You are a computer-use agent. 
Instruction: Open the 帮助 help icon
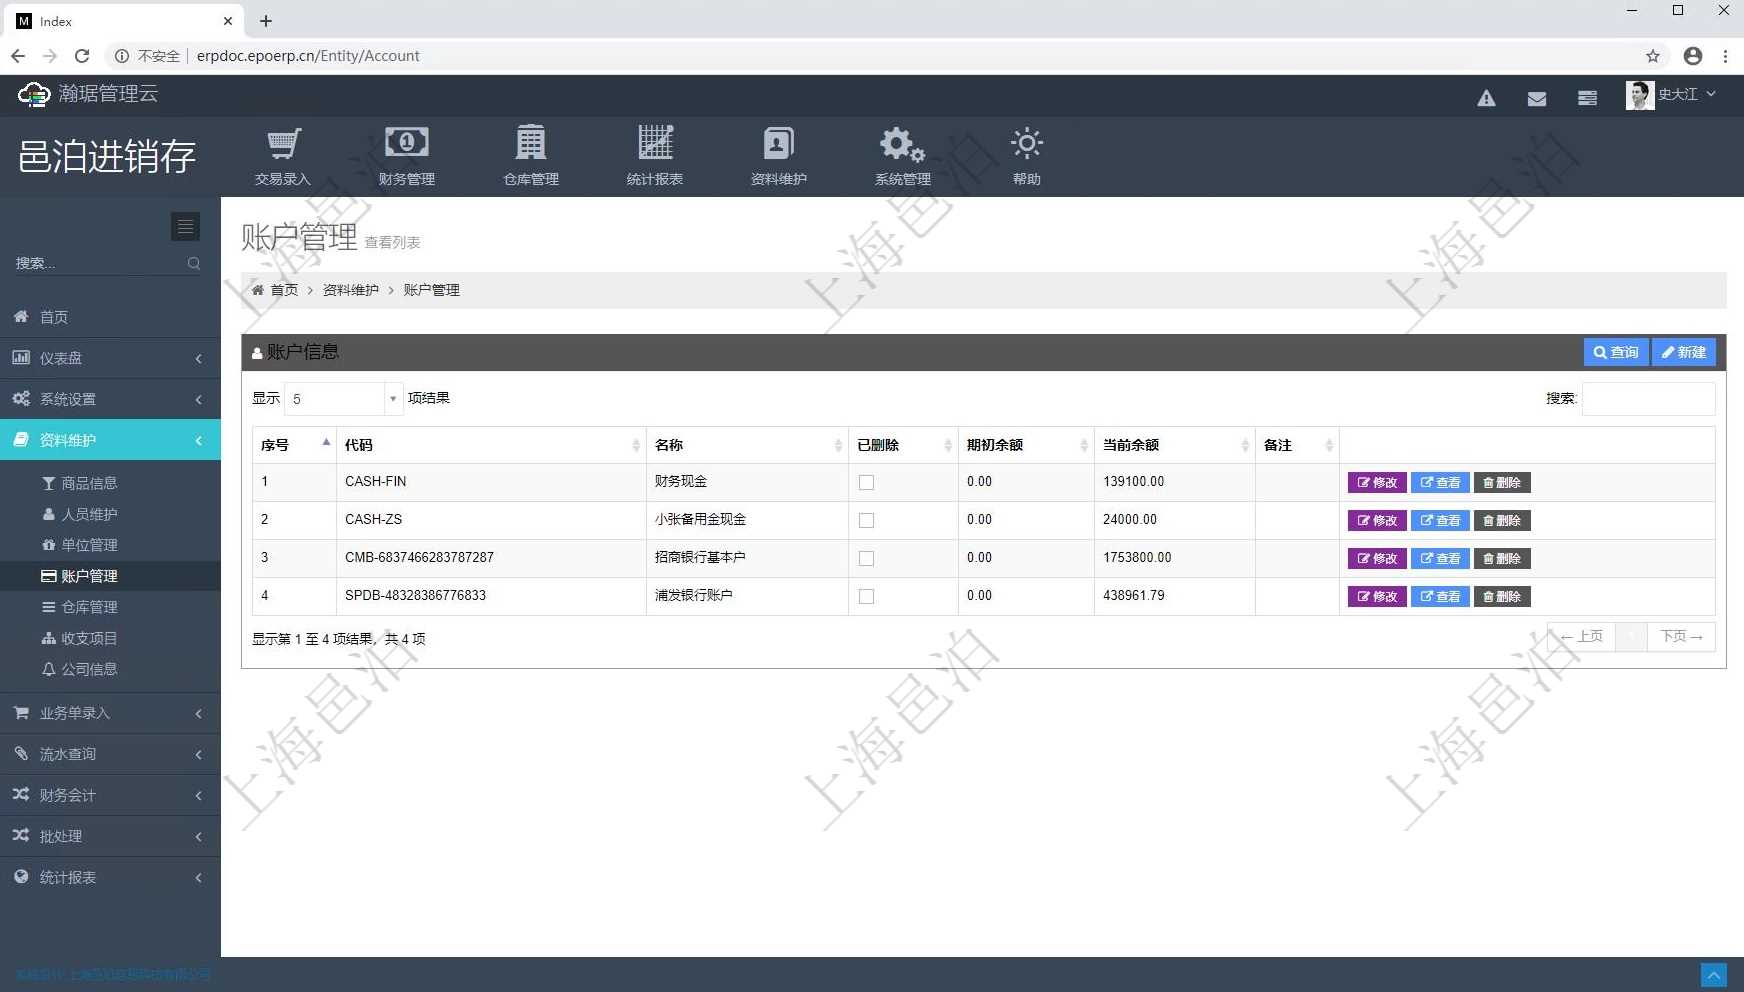click(x=1026, y=145)
